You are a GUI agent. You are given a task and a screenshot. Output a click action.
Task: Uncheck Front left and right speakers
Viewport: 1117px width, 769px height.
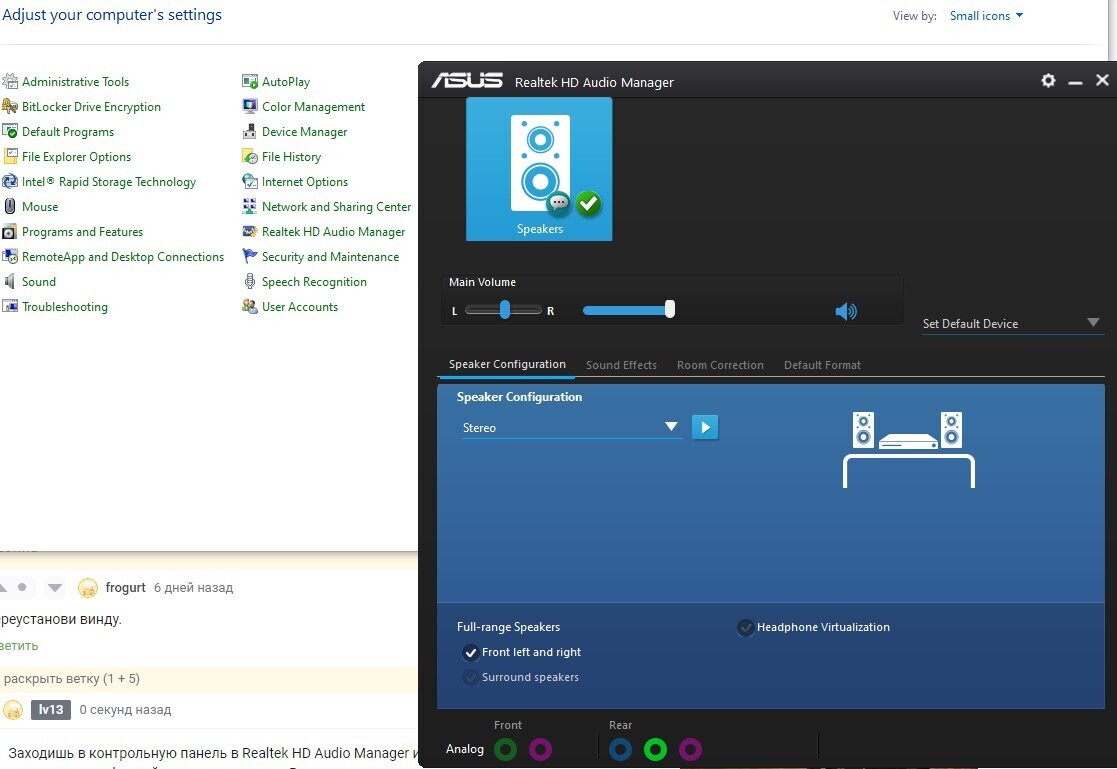[471, 653]
